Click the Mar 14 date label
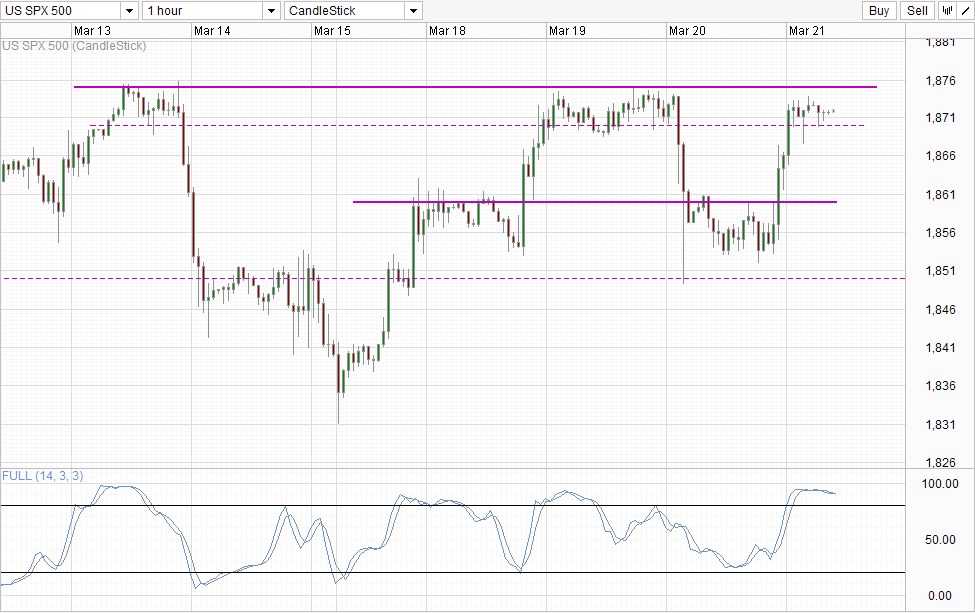The height and width of the screenshot is (613, 975). click(x=212, y=31)
